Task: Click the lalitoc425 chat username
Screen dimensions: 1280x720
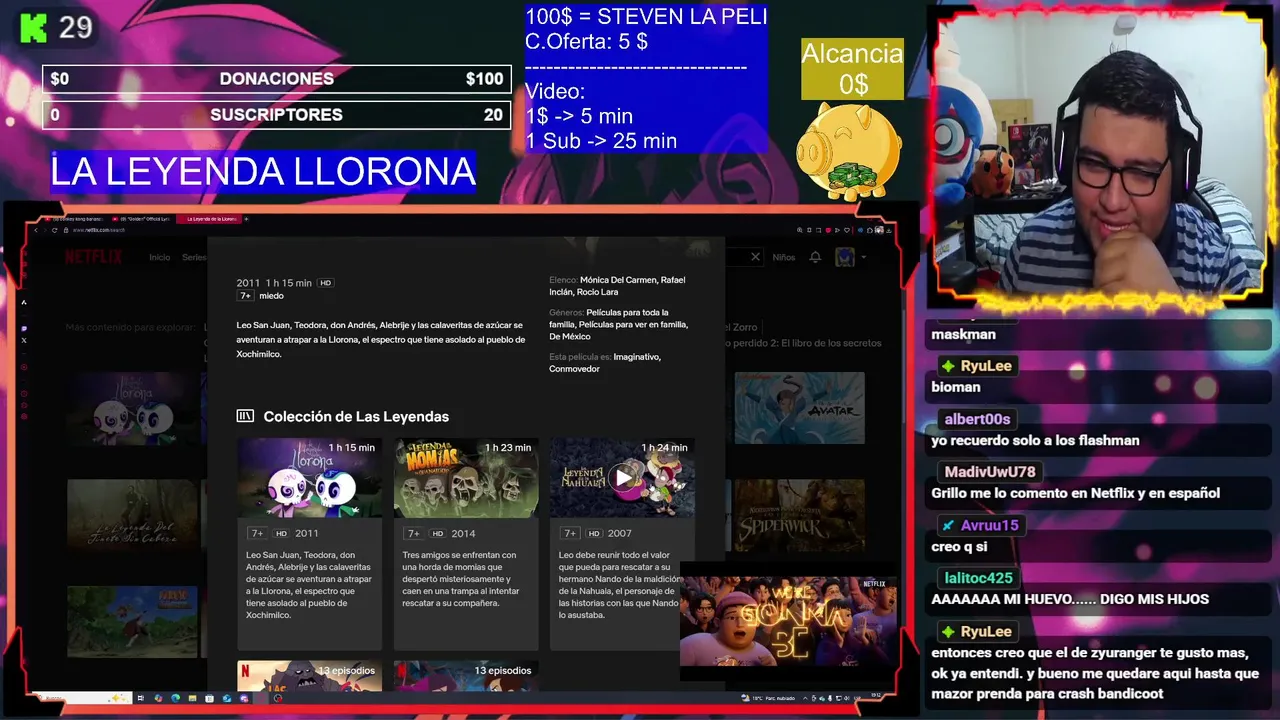Action: (978, 578)
